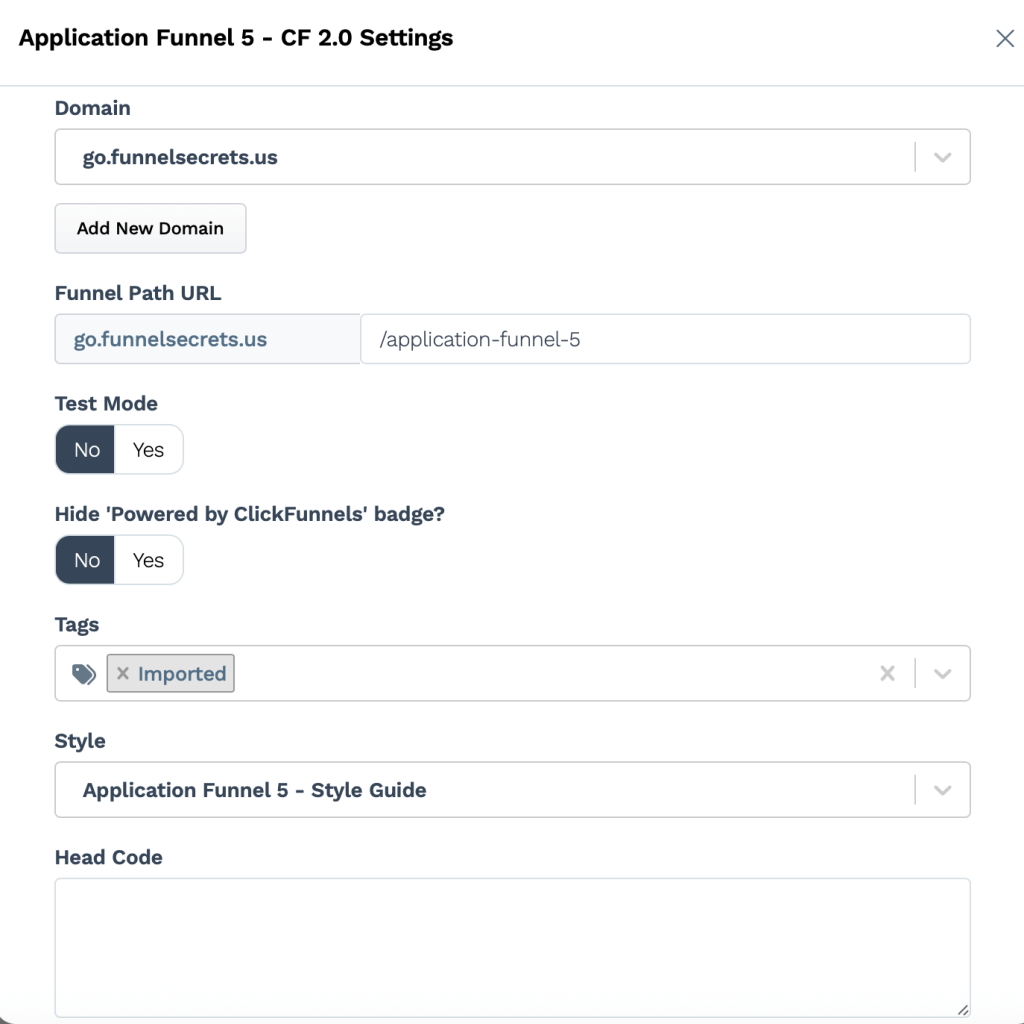Screen dimensions: 1024x1024
Task: Click the Funnel Path URL label
Action: [138, 293]
